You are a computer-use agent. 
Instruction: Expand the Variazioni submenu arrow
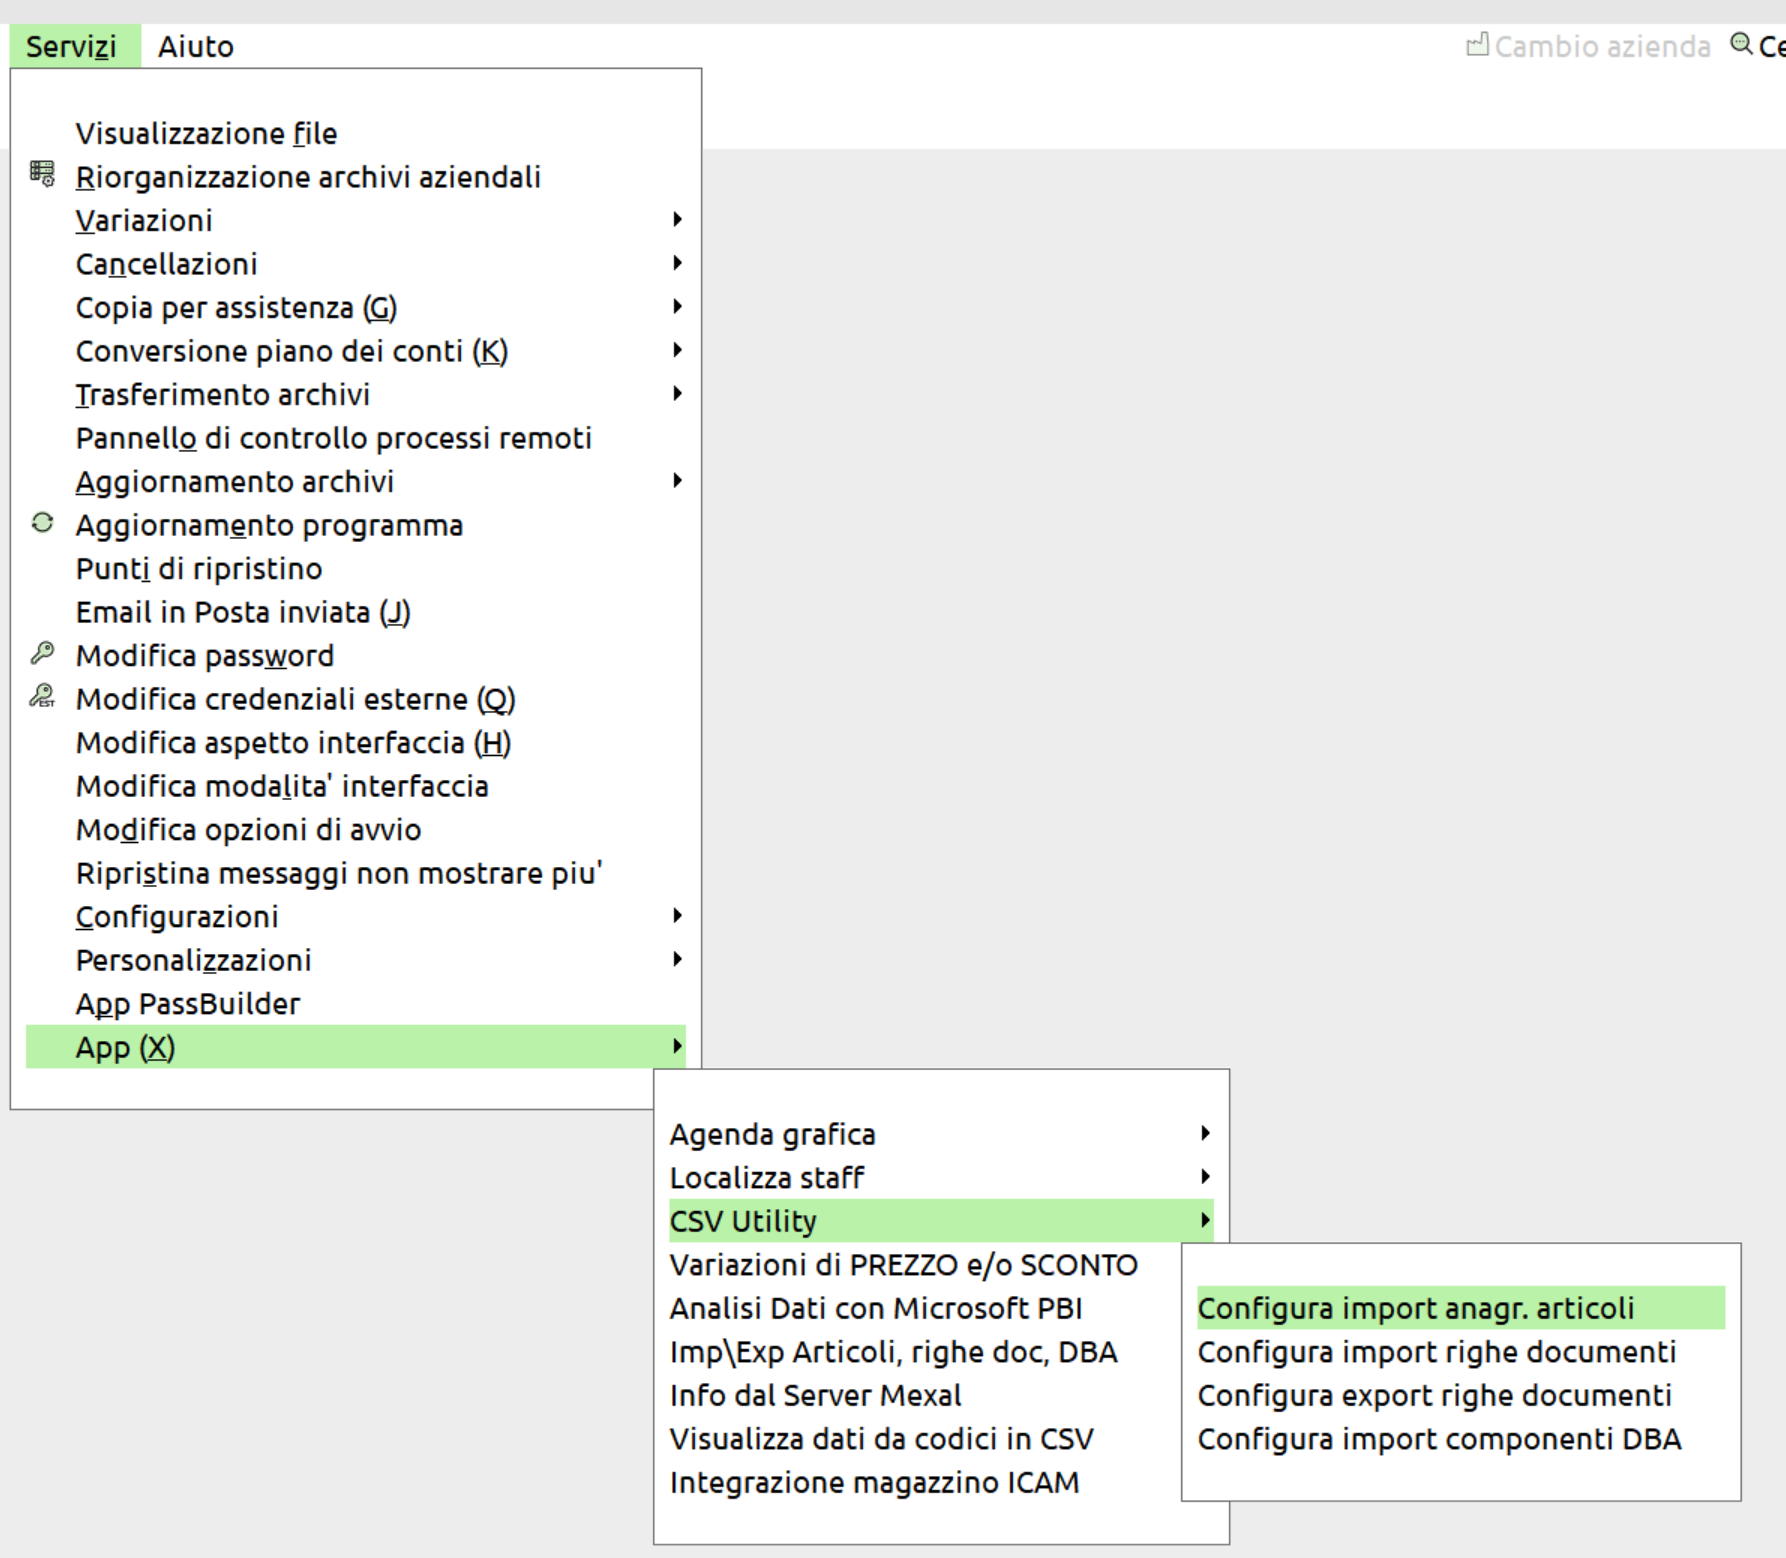click(x=677, y=219)
